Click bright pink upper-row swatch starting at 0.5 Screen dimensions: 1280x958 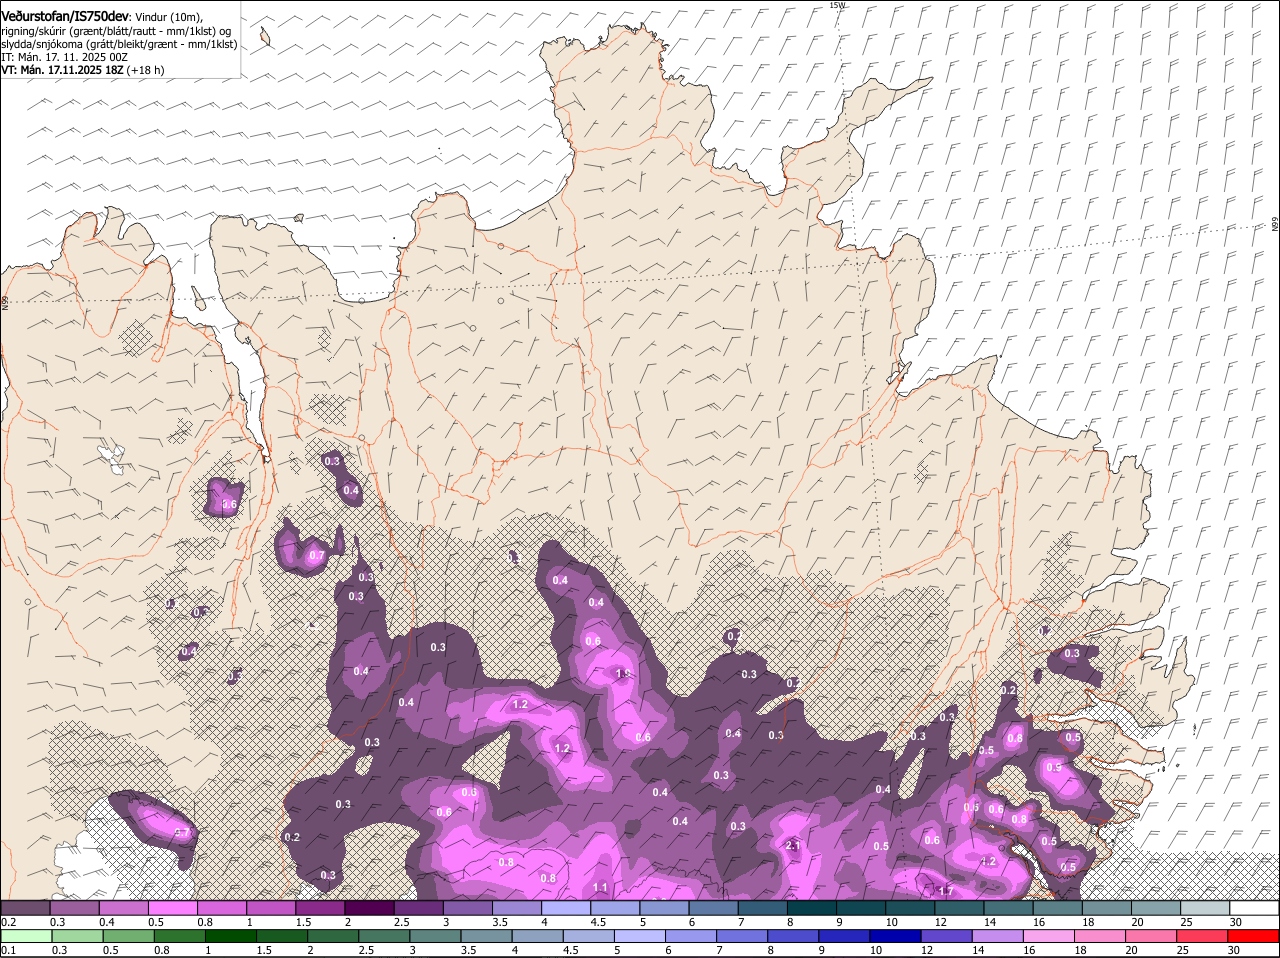[173, 908]
